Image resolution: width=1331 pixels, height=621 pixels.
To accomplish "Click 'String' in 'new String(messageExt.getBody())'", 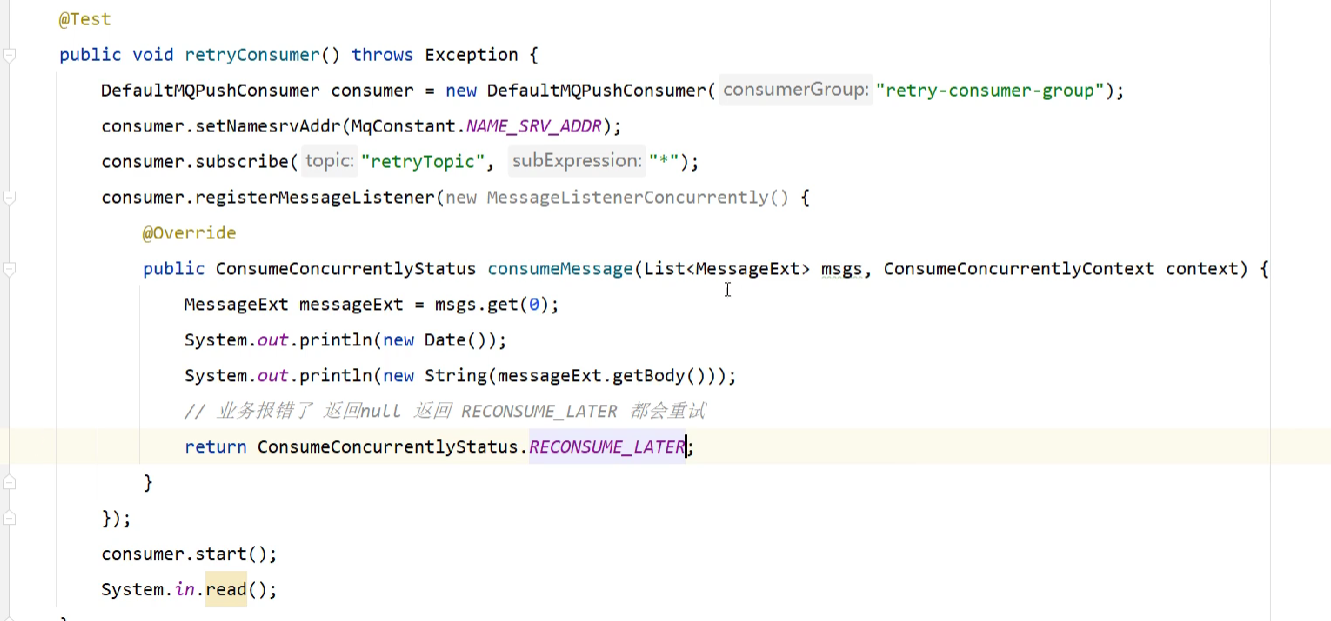I will [455, 376].
